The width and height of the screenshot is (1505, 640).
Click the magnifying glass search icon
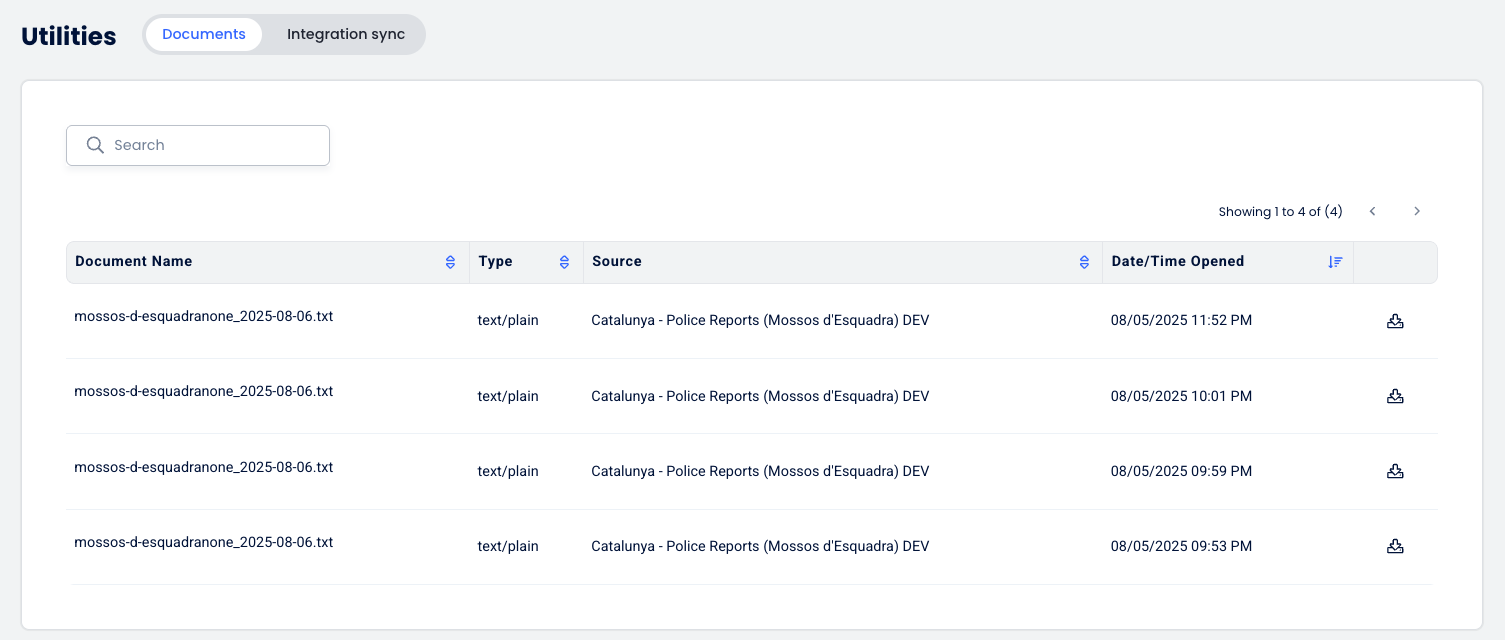coord(95,145)
